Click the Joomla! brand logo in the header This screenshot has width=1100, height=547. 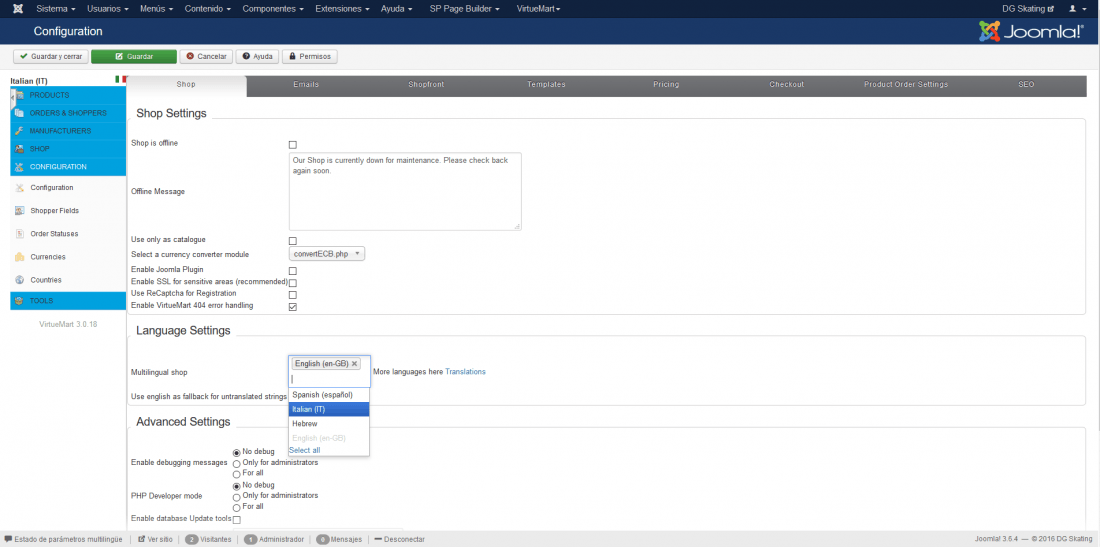point(1031,31)
